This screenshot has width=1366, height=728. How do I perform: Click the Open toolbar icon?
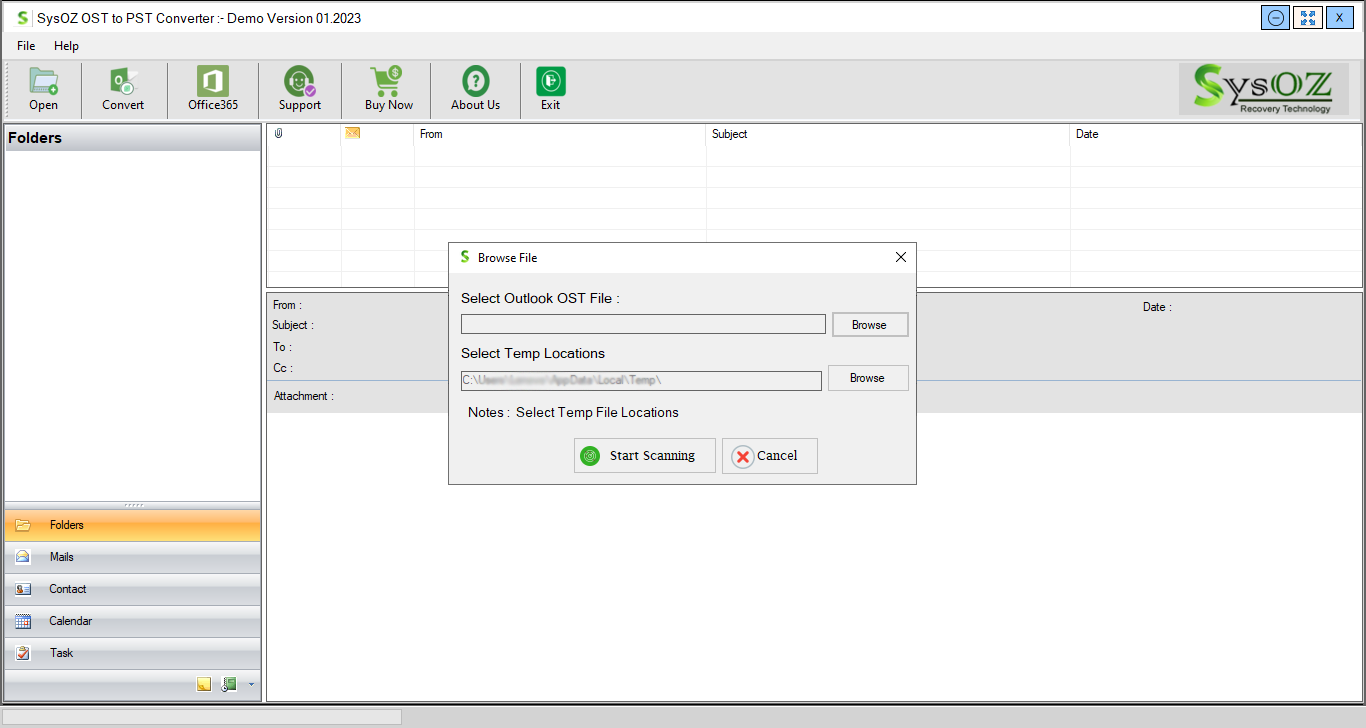click(x=43, y=82)
